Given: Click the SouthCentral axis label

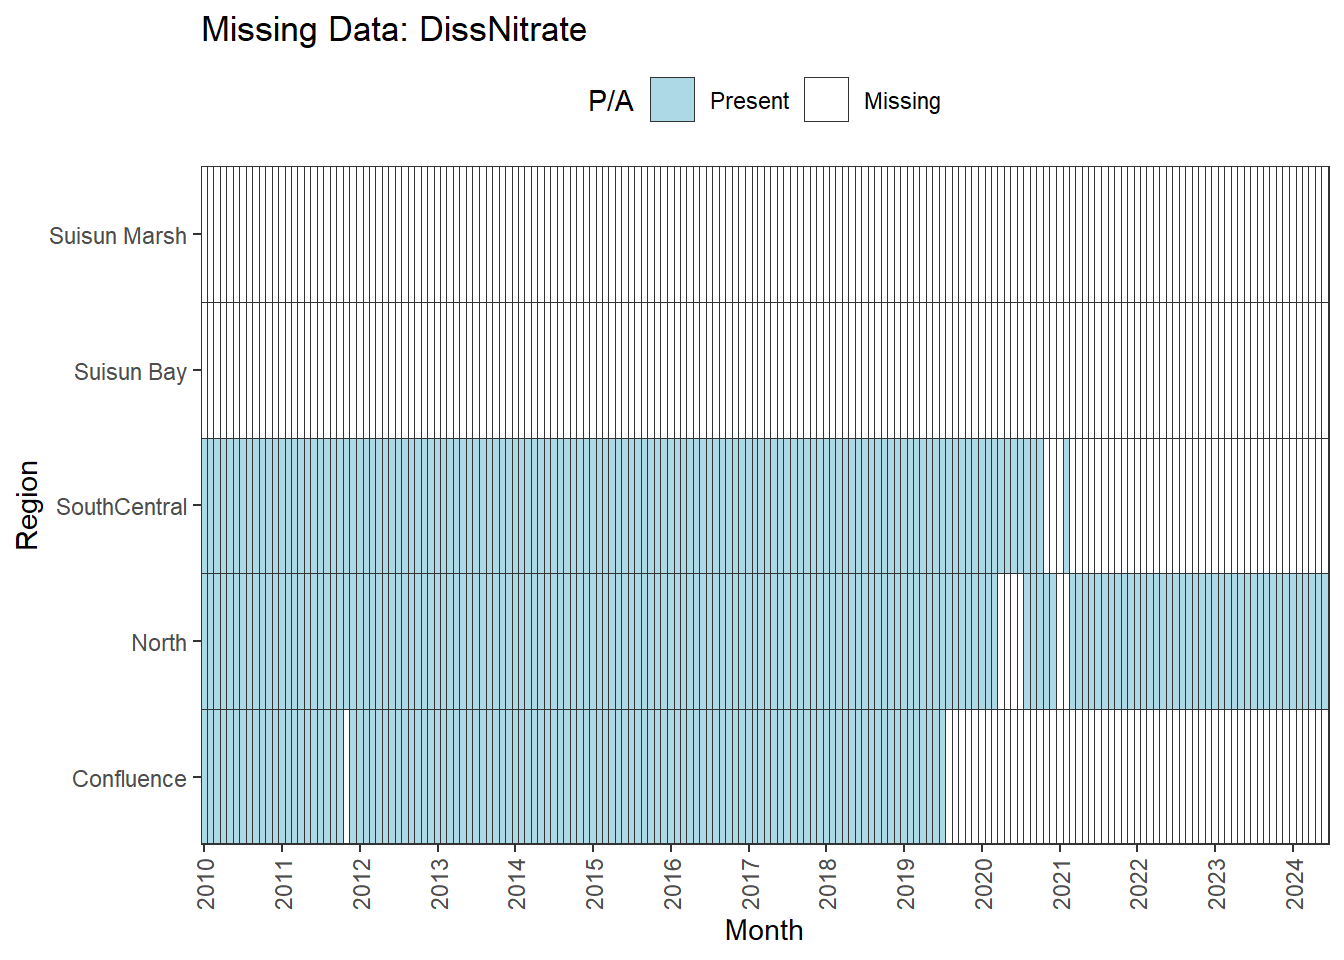Looking at the screenshot, I should click(121, 507).
